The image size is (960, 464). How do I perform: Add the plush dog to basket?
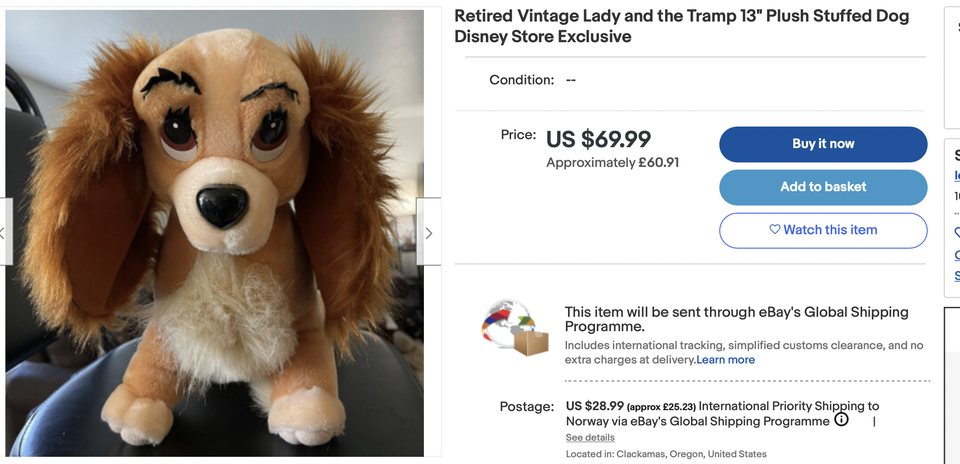(x=823, y=187)
